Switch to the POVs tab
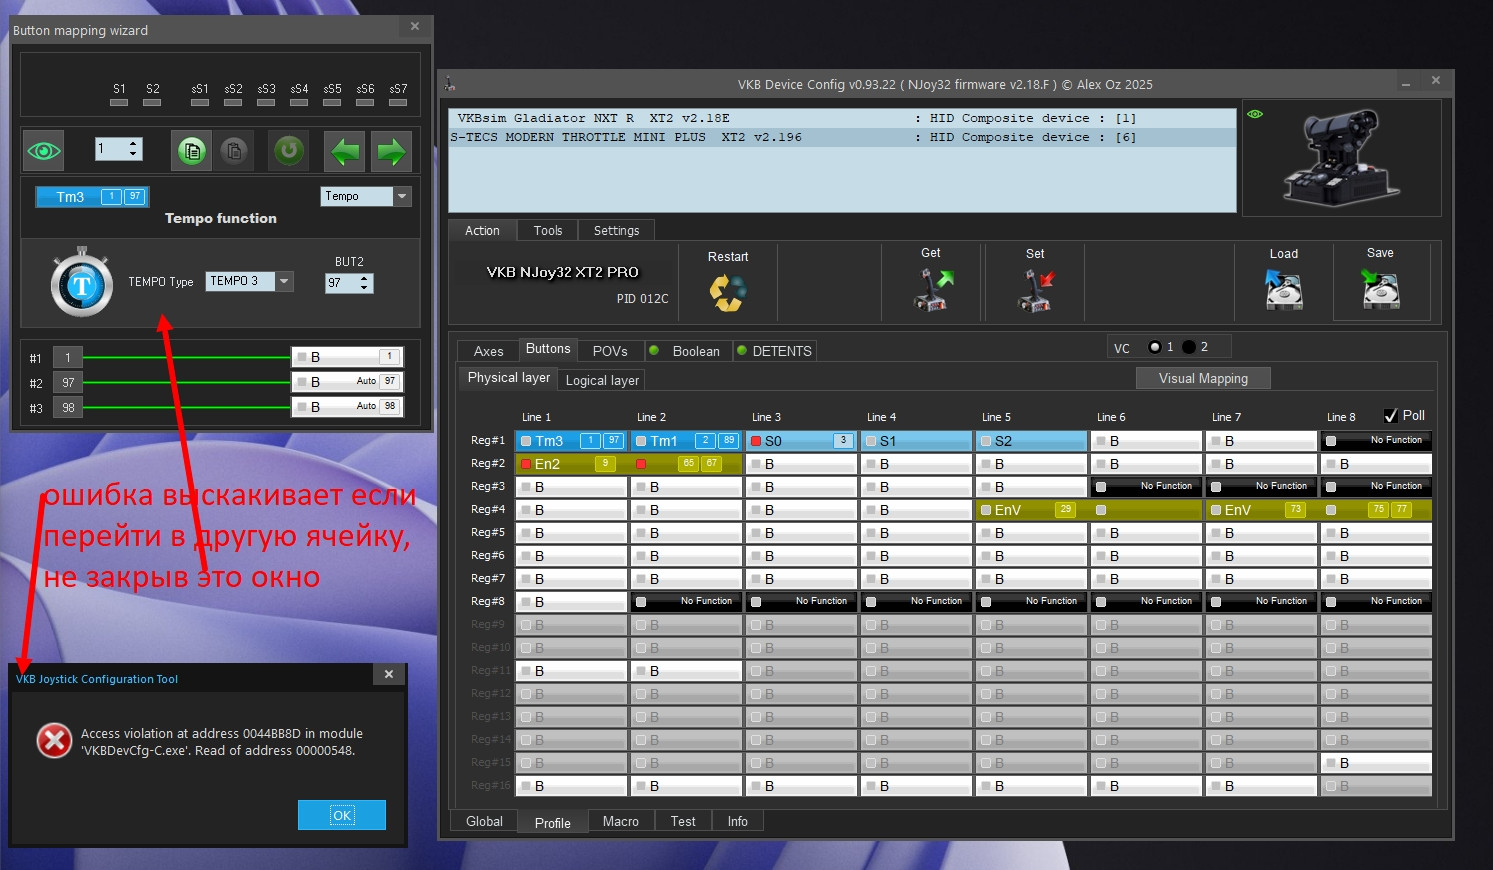The width and height of the screenshot is (1493, 870). pos(610,351)
